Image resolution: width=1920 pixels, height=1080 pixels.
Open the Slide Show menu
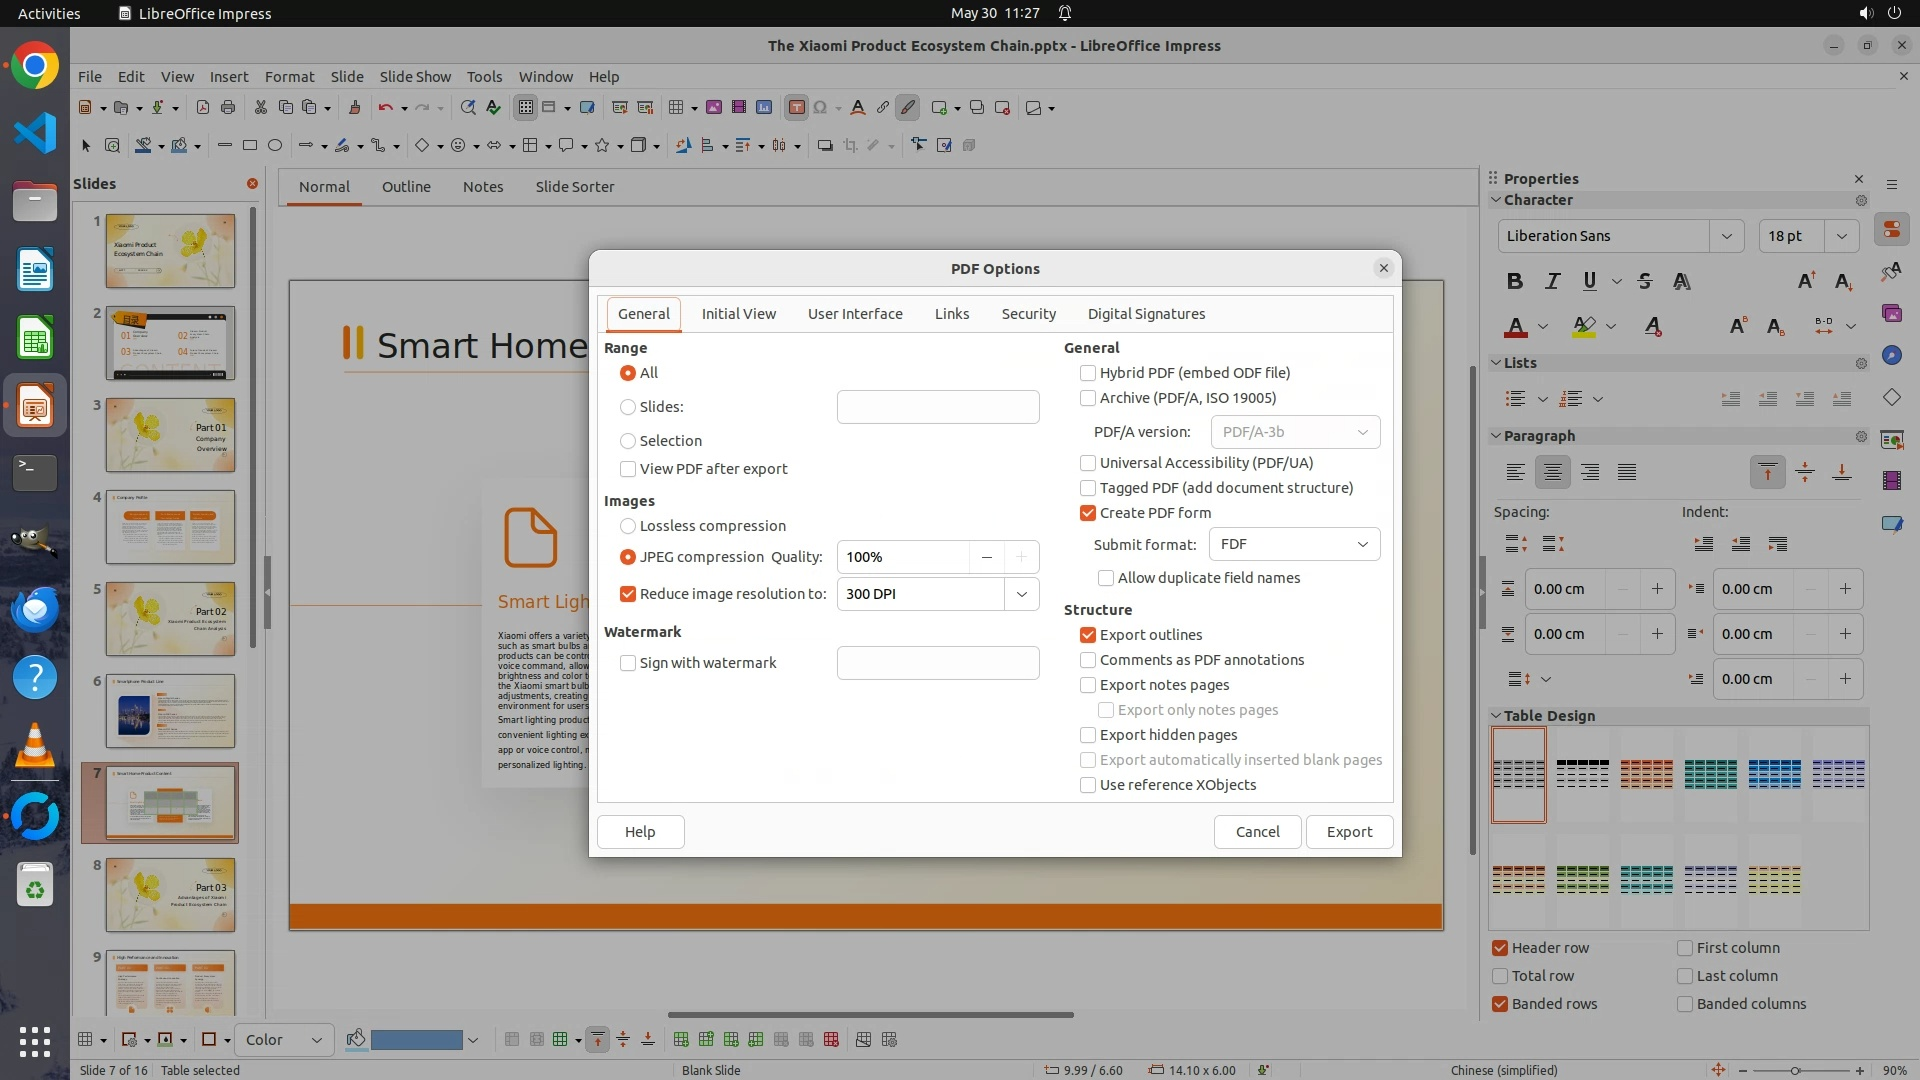coord(415,77)
